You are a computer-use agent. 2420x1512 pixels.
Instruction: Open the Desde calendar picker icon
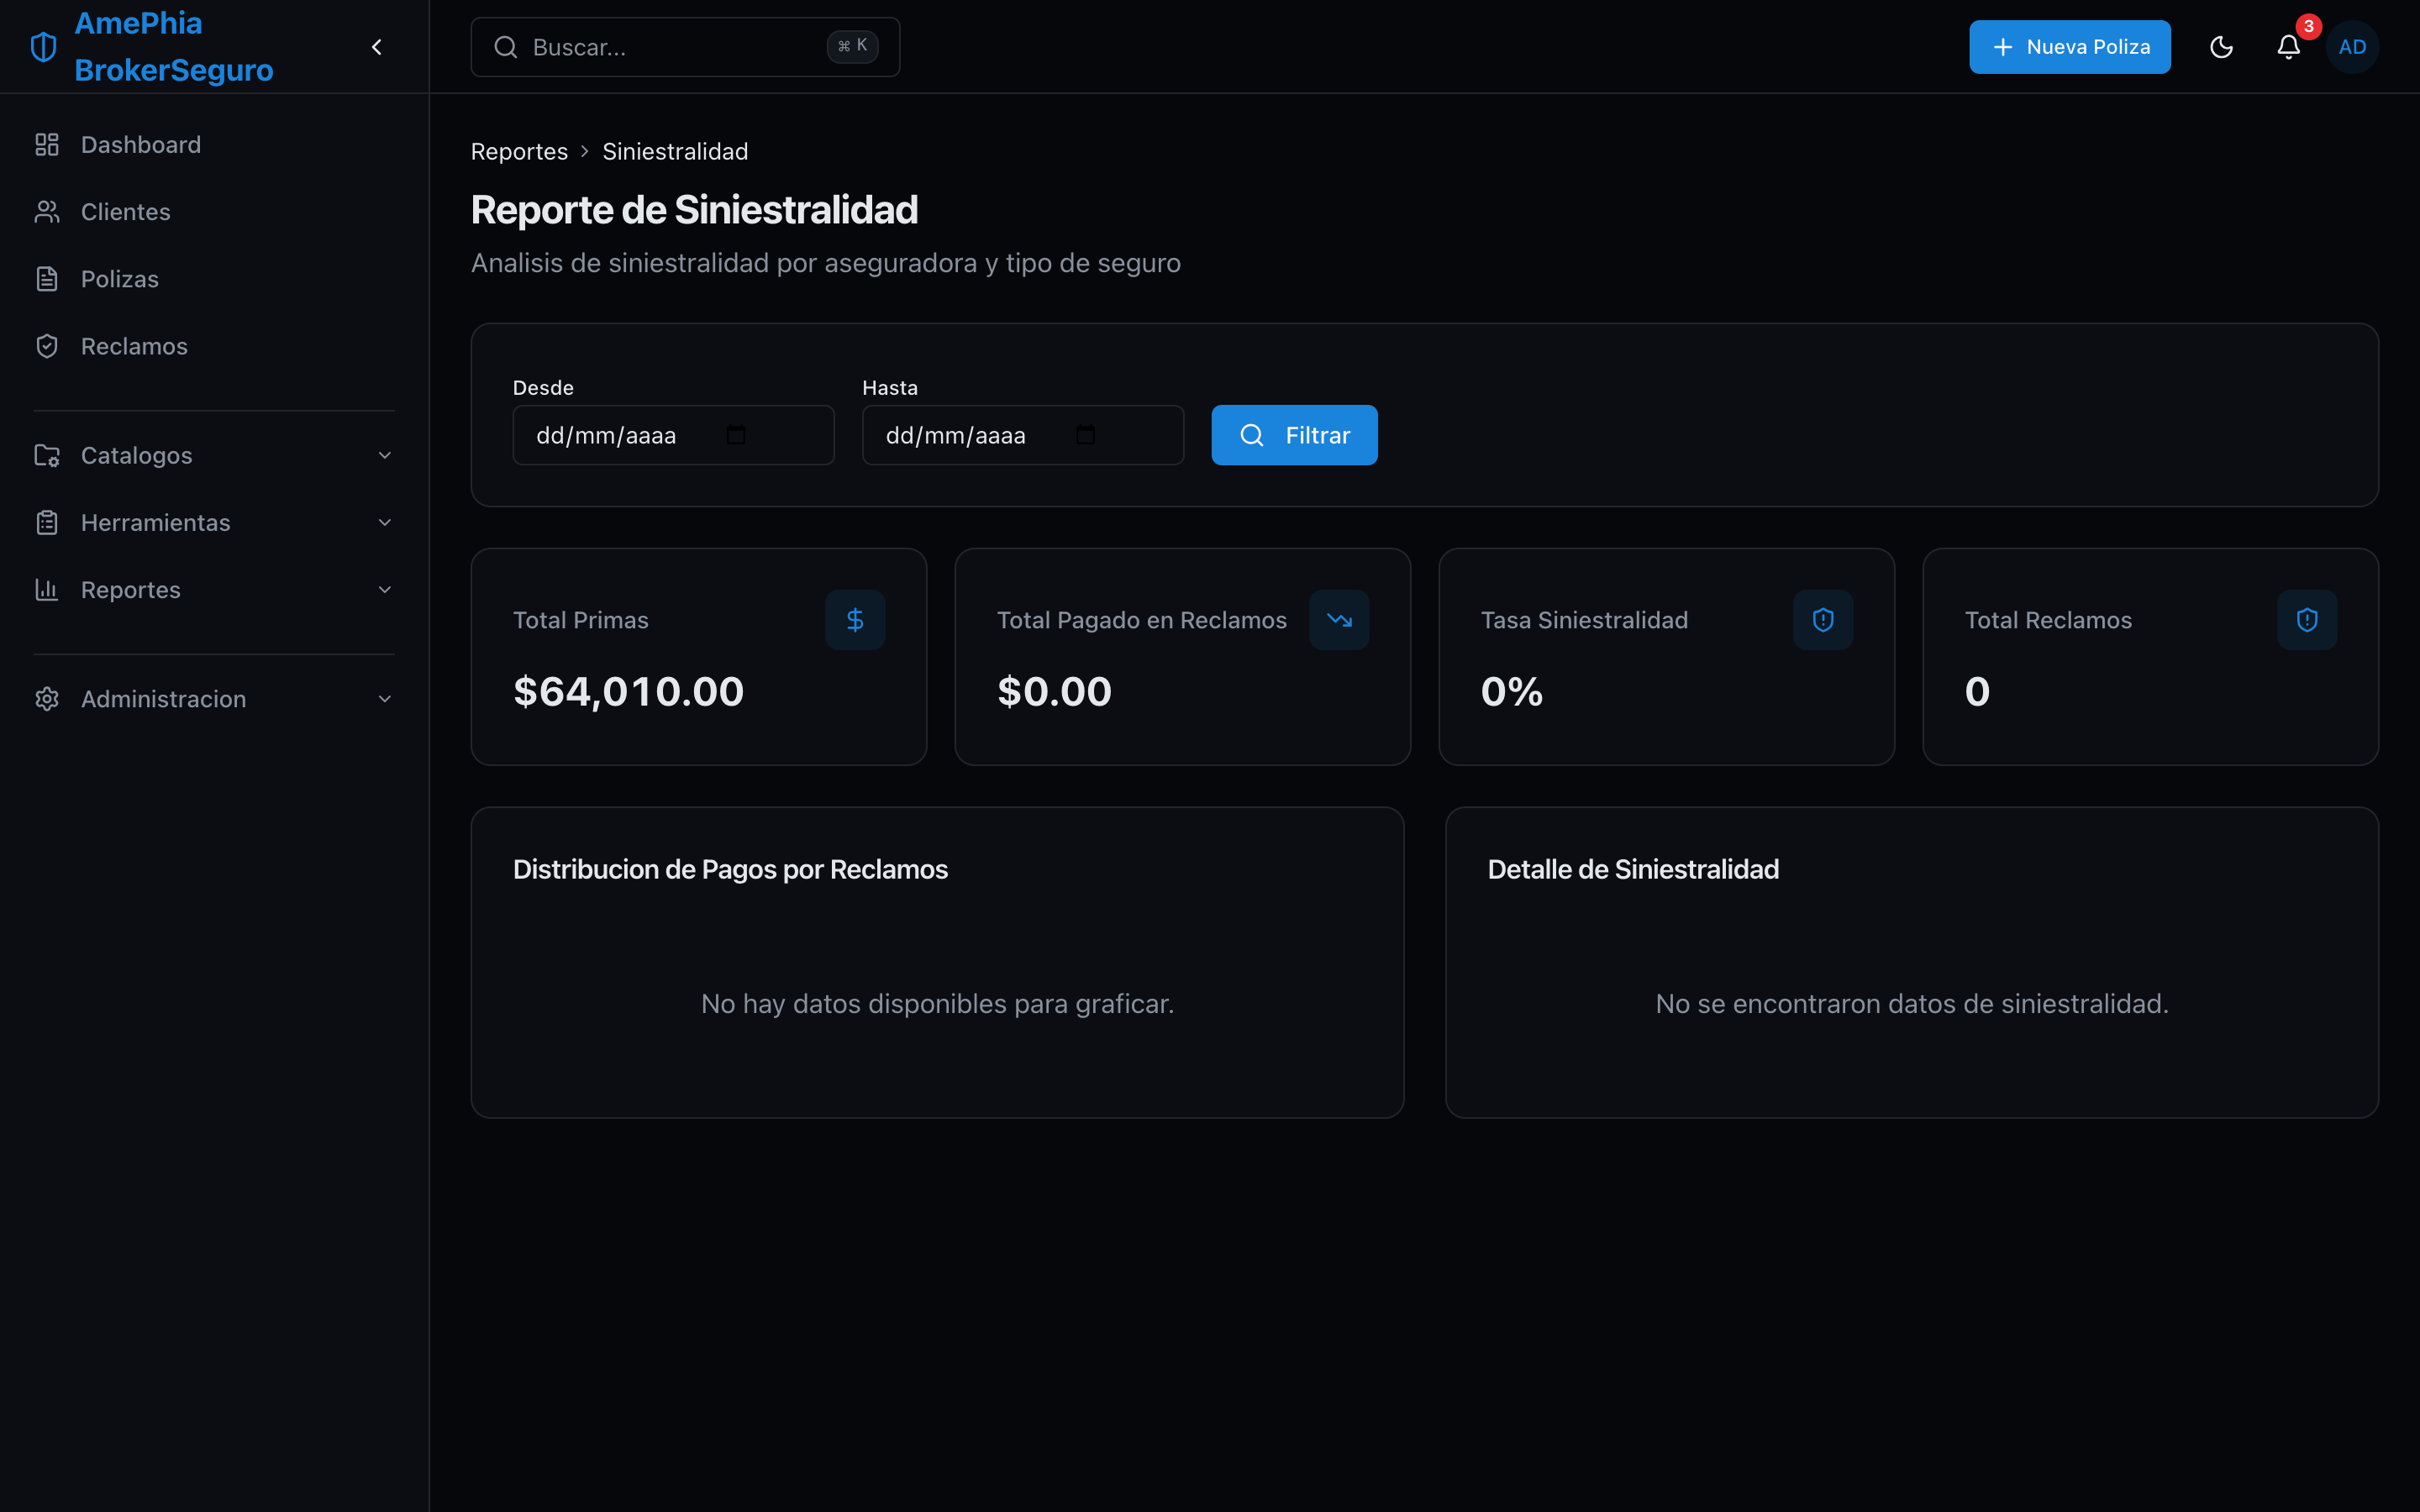click(736, 435)
